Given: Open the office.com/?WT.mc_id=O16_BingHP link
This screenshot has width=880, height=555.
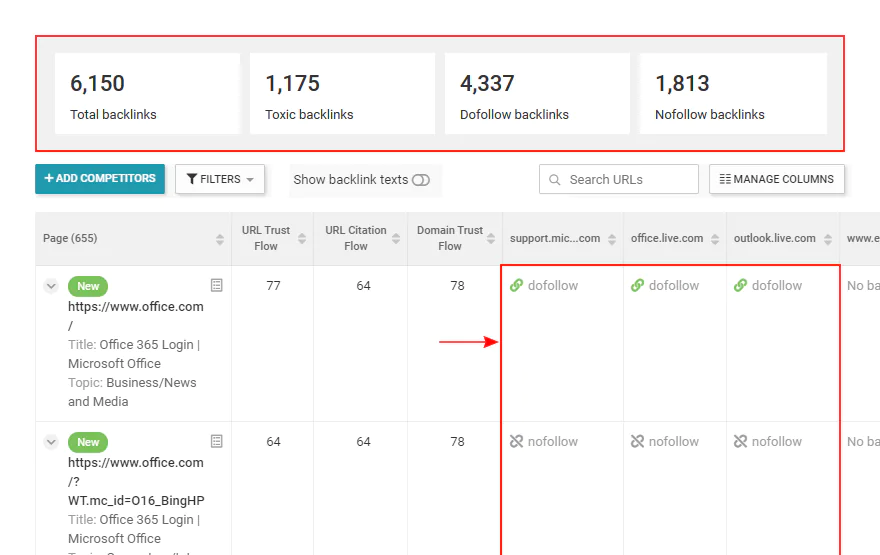Looking at the screenshot, I should point(136,481).
